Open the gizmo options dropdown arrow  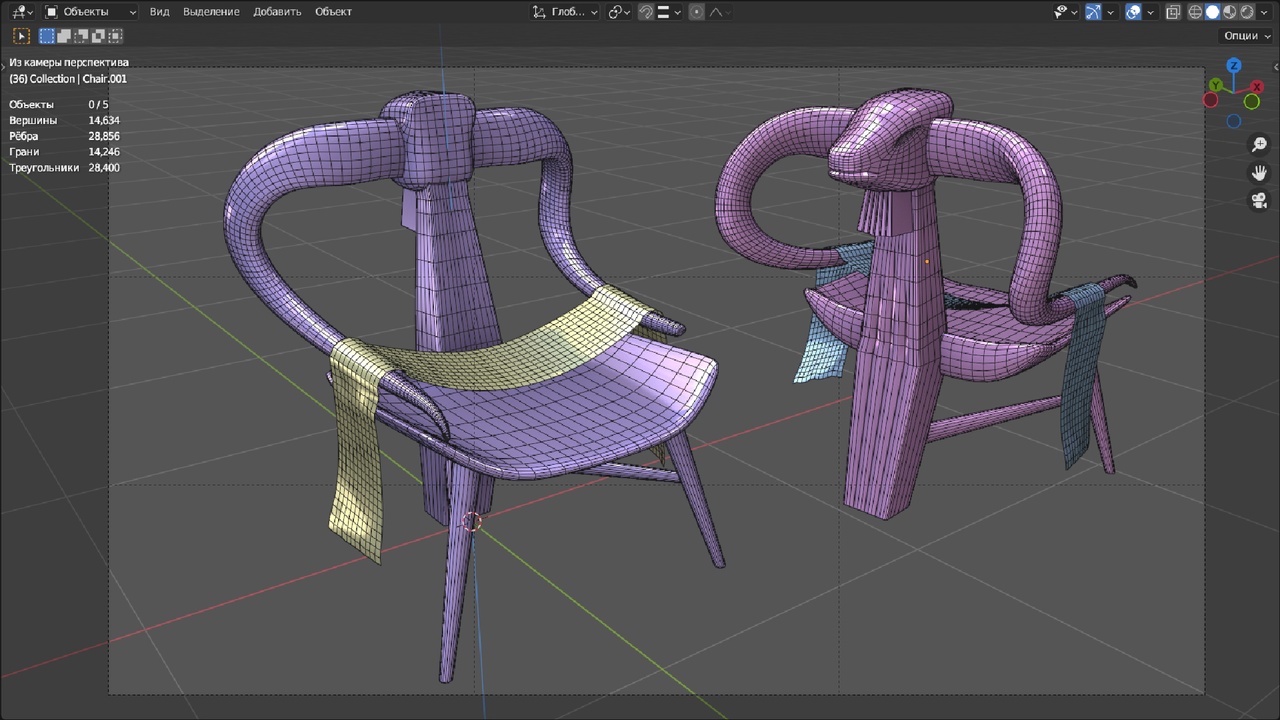(x=1110, y=12)
